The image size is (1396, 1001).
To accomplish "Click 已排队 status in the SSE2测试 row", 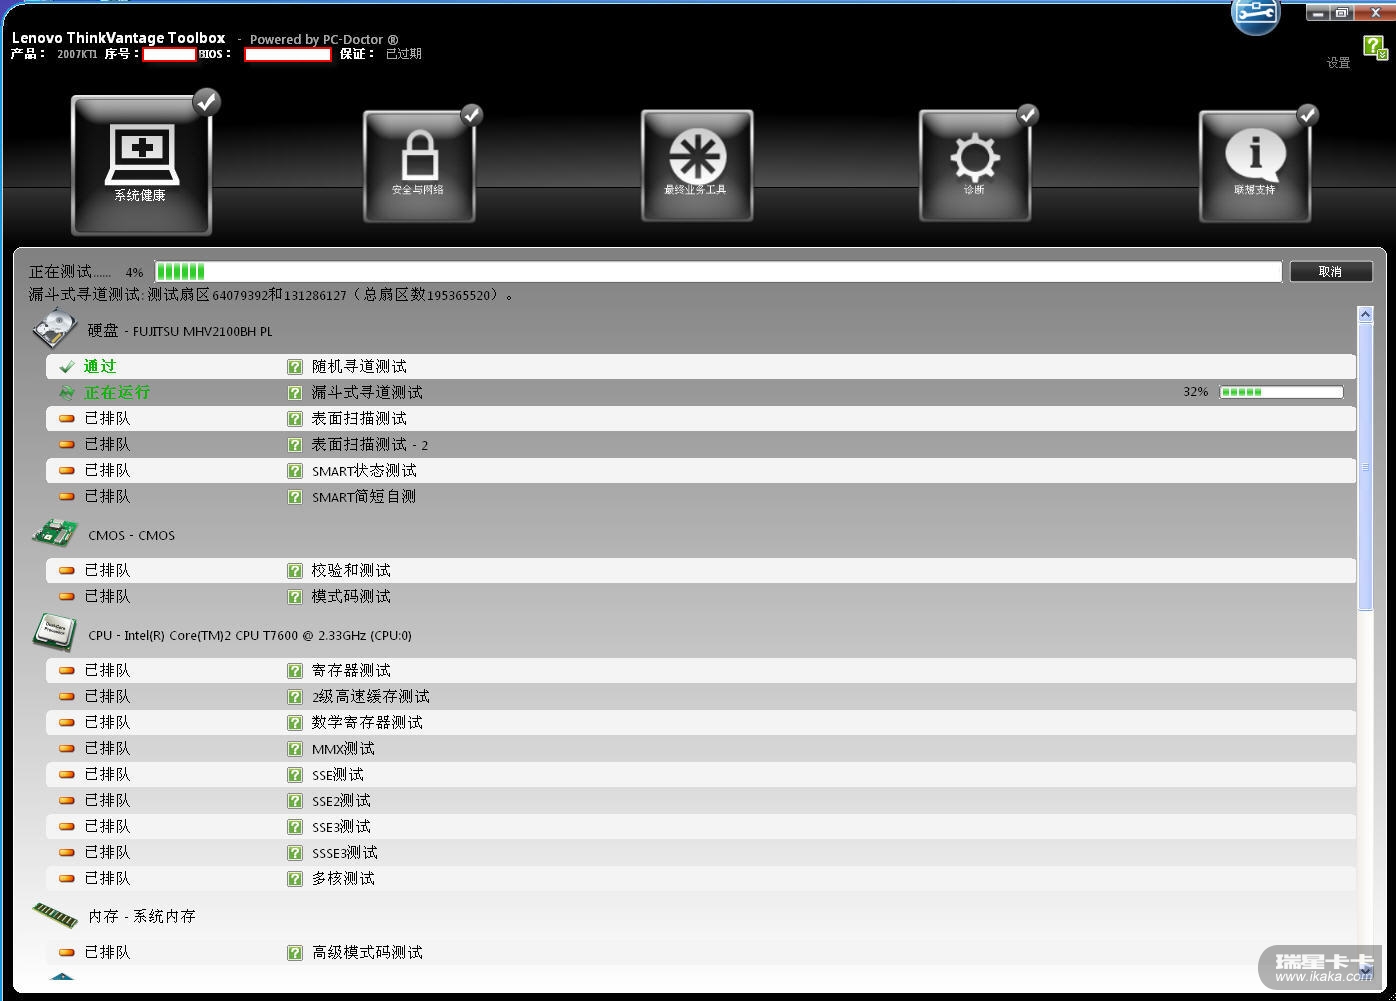I will (107, 801).
